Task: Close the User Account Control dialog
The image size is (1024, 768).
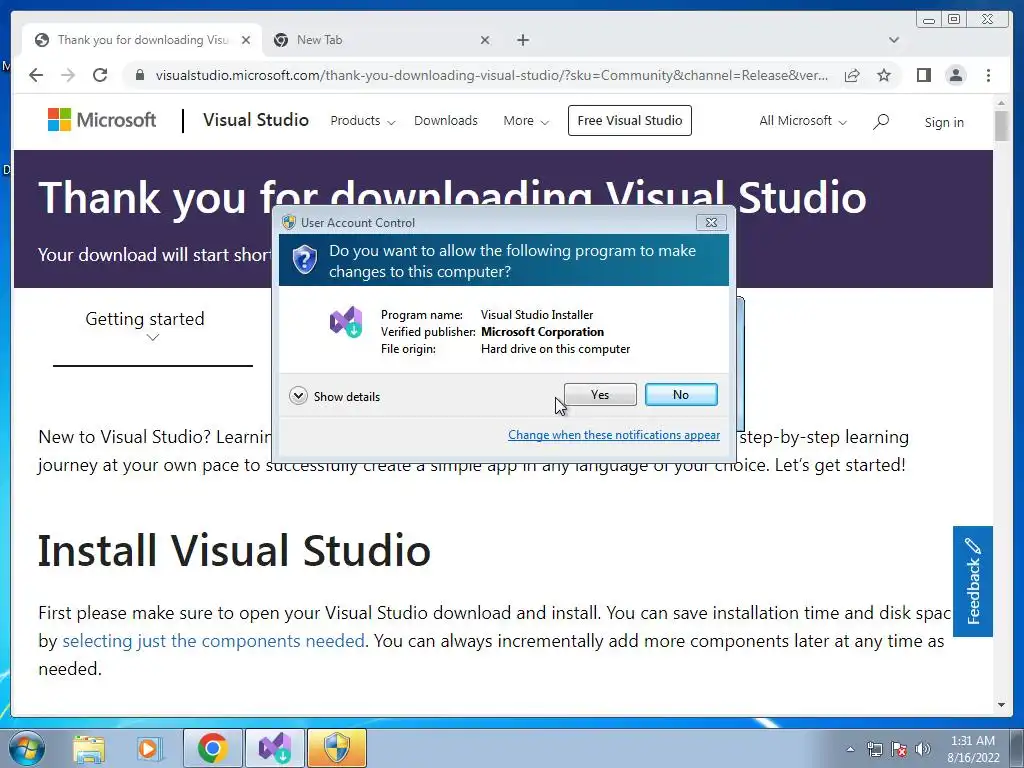Action: click(x=711, y=223)
